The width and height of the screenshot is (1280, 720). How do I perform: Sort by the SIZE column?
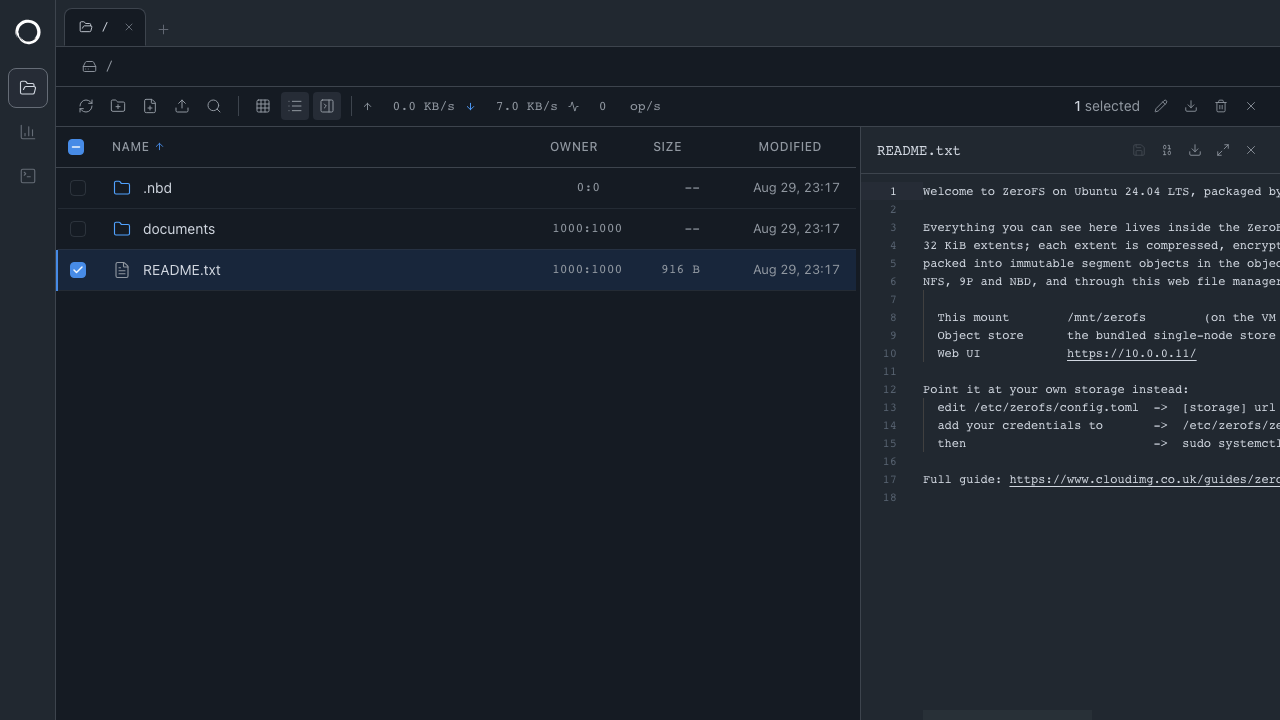(x=667, y=147)
